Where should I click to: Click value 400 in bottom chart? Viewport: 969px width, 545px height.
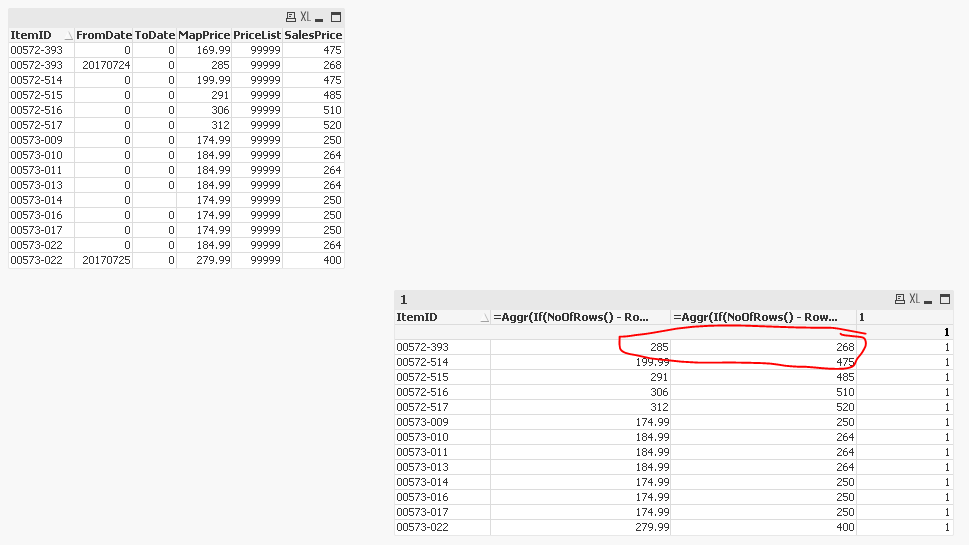click(763, 527)
